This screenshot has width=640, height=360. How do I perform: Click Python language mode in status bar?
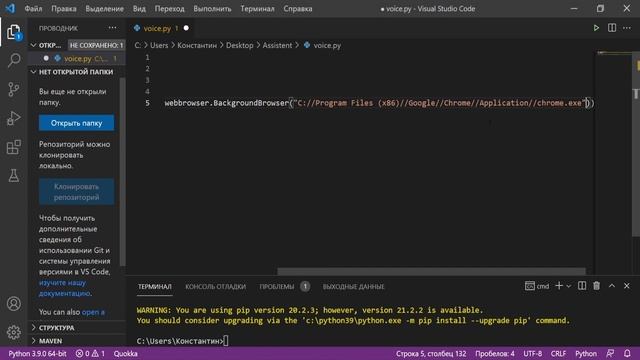click(586, 353)
